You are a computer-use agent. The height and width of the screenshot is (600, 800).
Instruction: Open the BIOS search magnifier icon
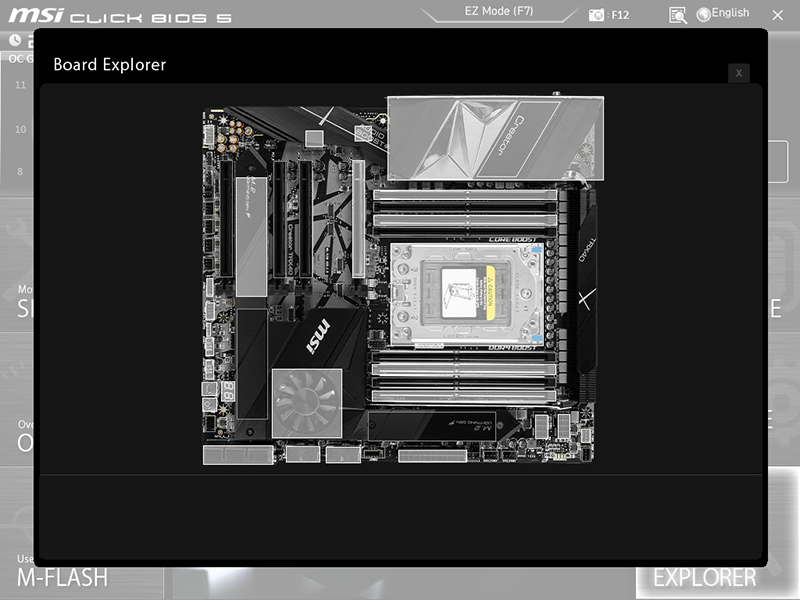678,15
